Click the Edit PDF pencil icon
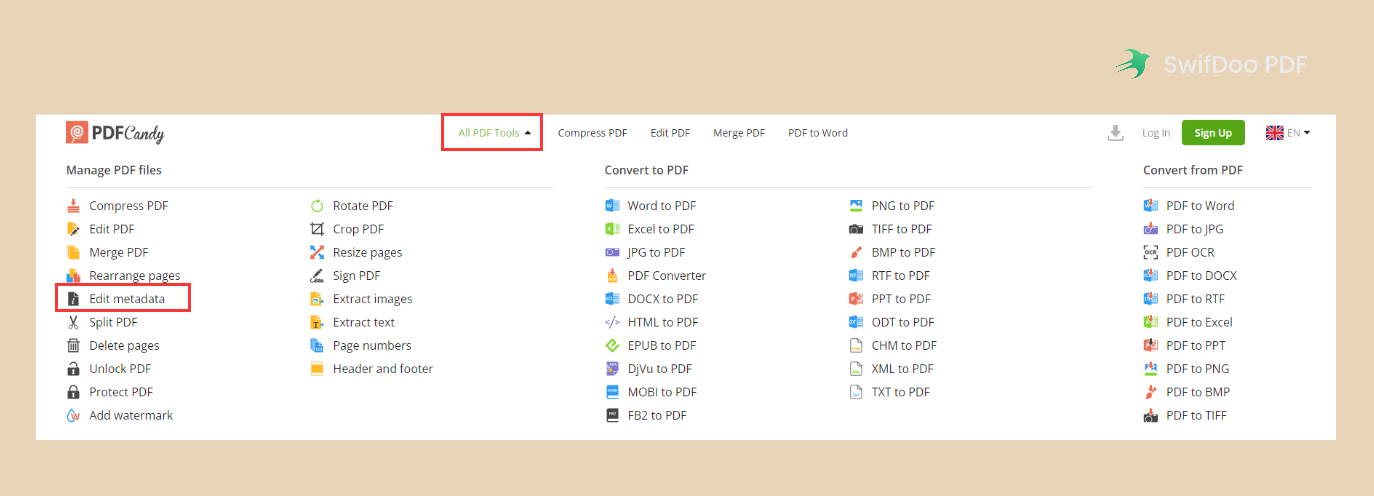Image resolution: width=1374 pixels, height=496 pixels. pos(73,229)
